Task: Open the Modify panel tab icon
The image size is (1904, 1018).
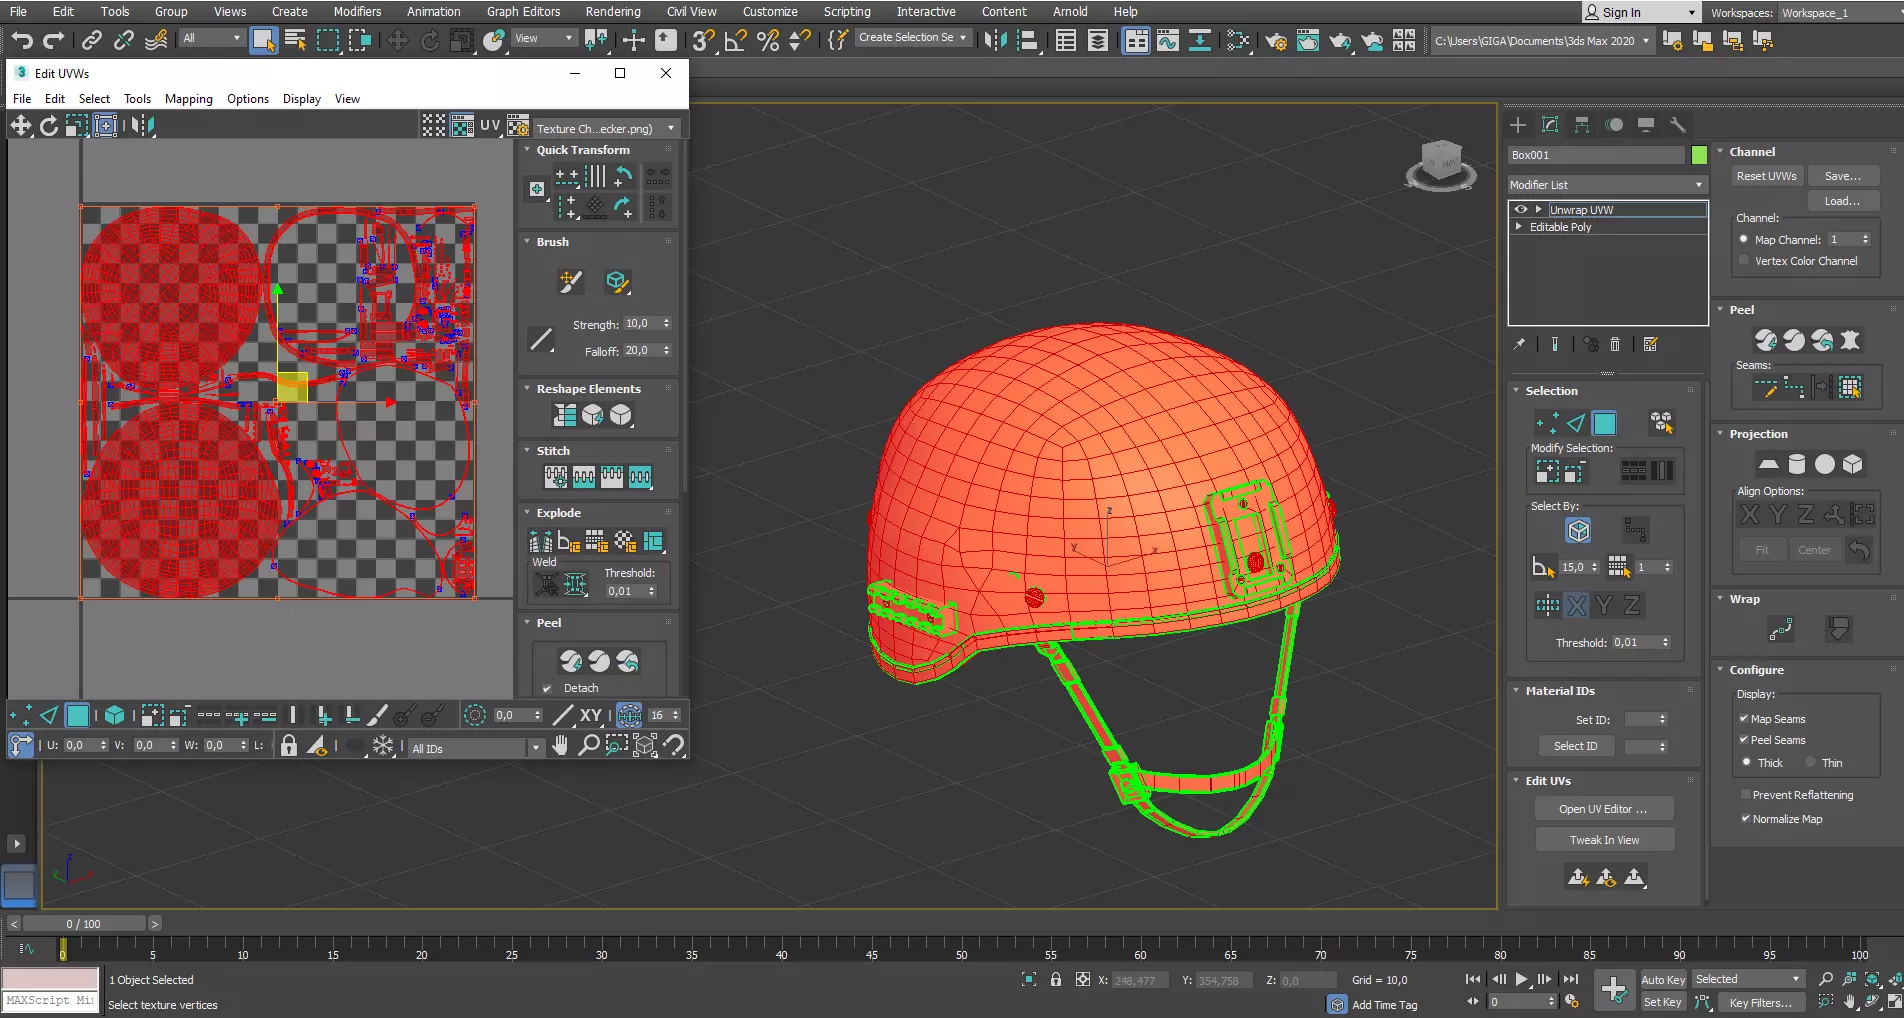Action: pyautogui.click(x=1550, y=125)
